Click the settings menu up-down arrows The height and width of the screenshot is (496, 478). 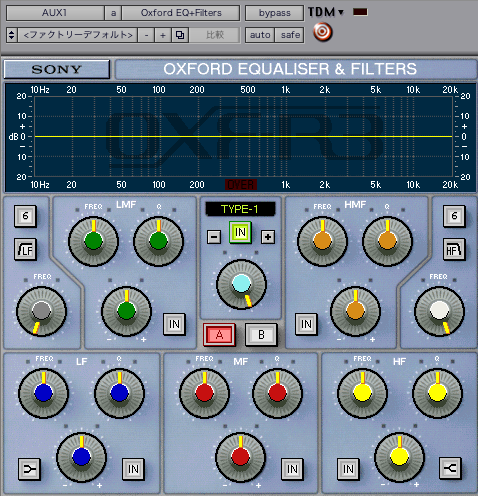click(x=12, y=35)
